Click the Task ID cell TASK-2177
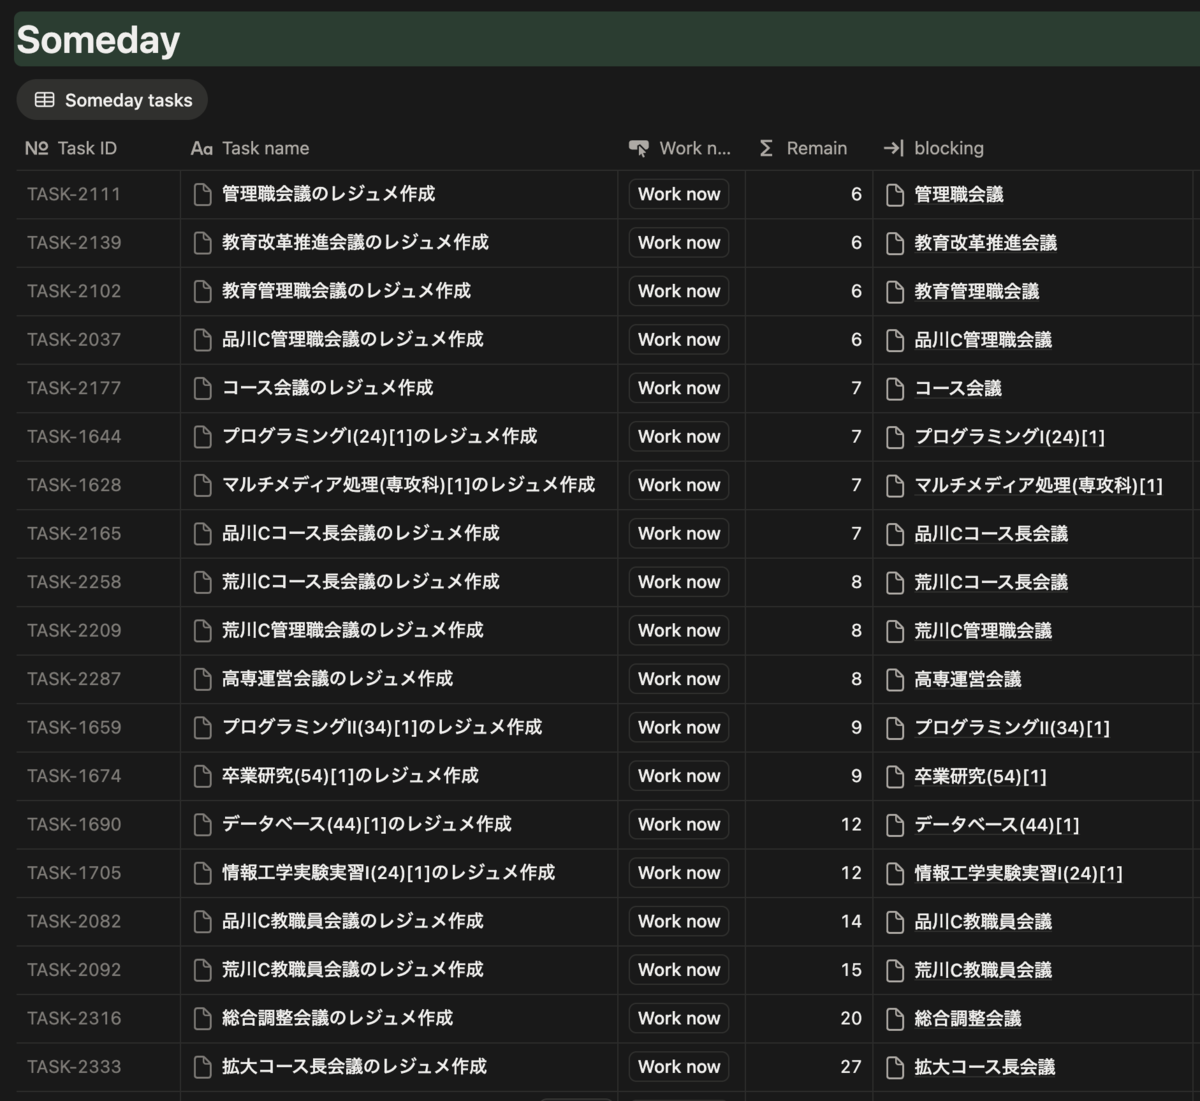The width and height of the screenshot is (1200, 1101). (74, 388)
